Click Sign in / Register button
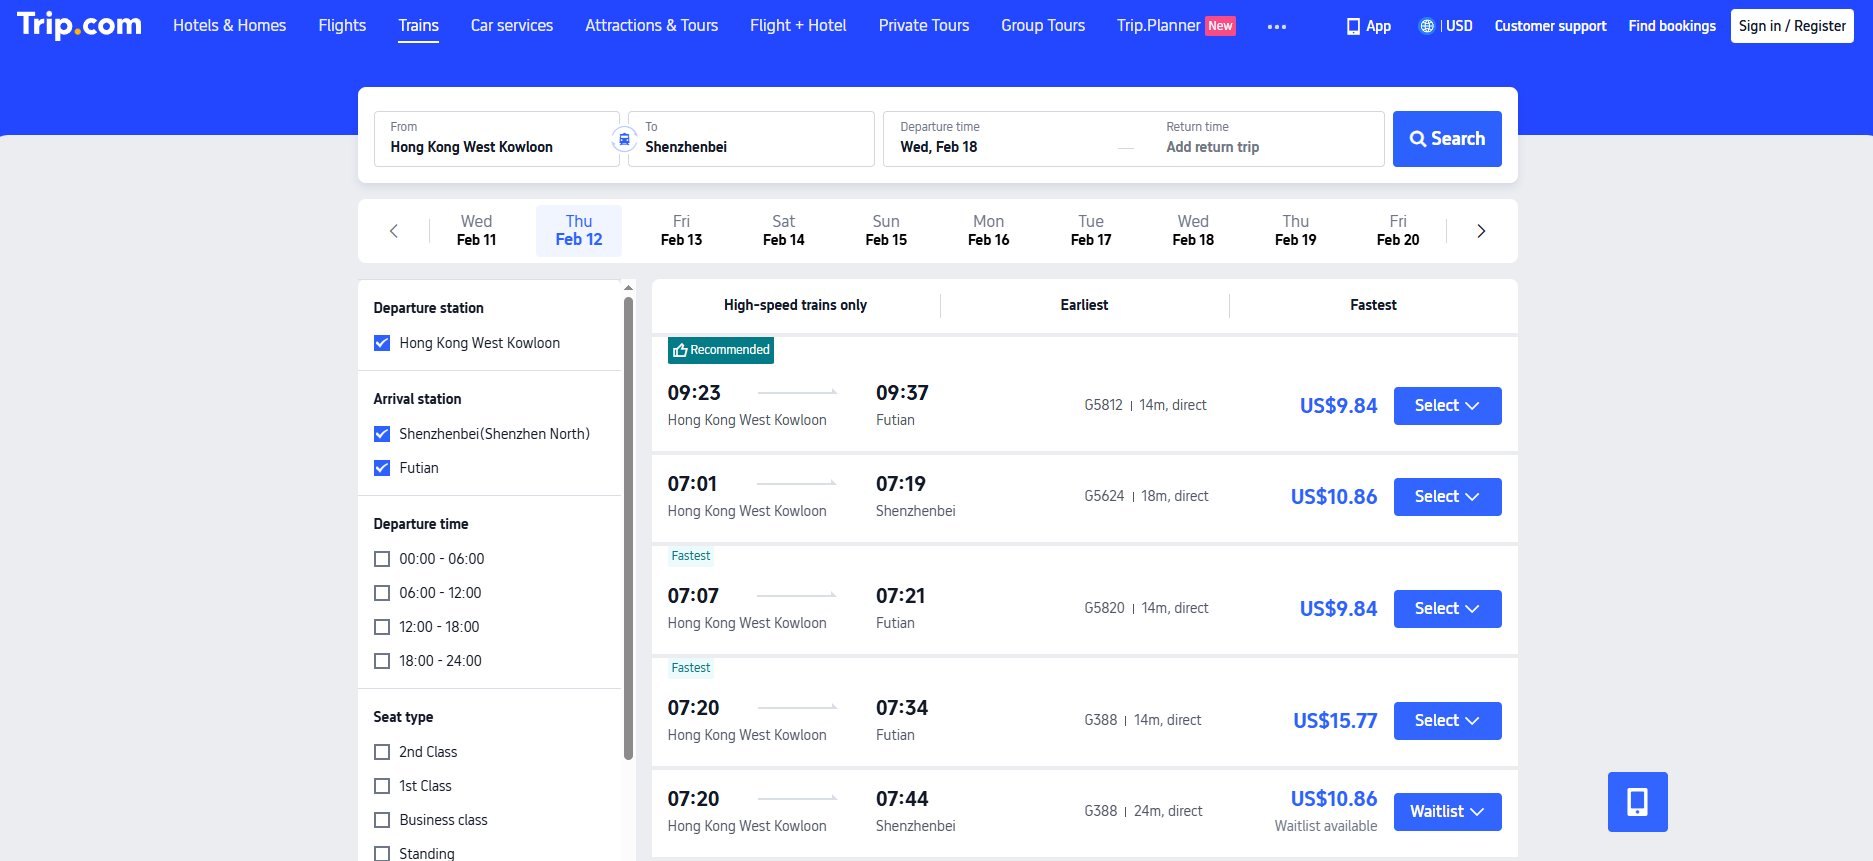 click(1791, 26)
